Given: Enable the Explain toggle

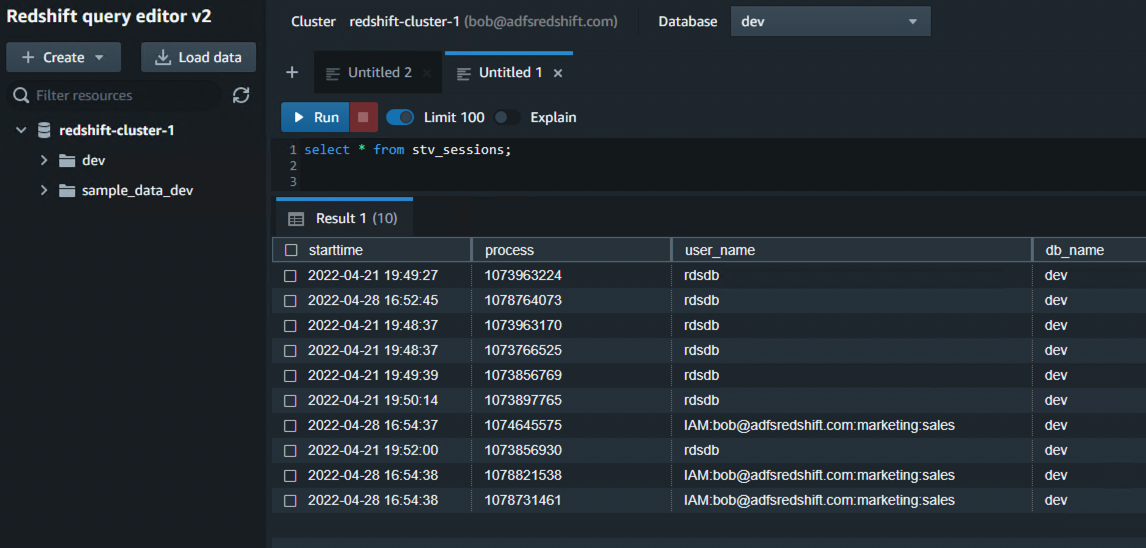Looking at the screenshot, I should (506, 117).
